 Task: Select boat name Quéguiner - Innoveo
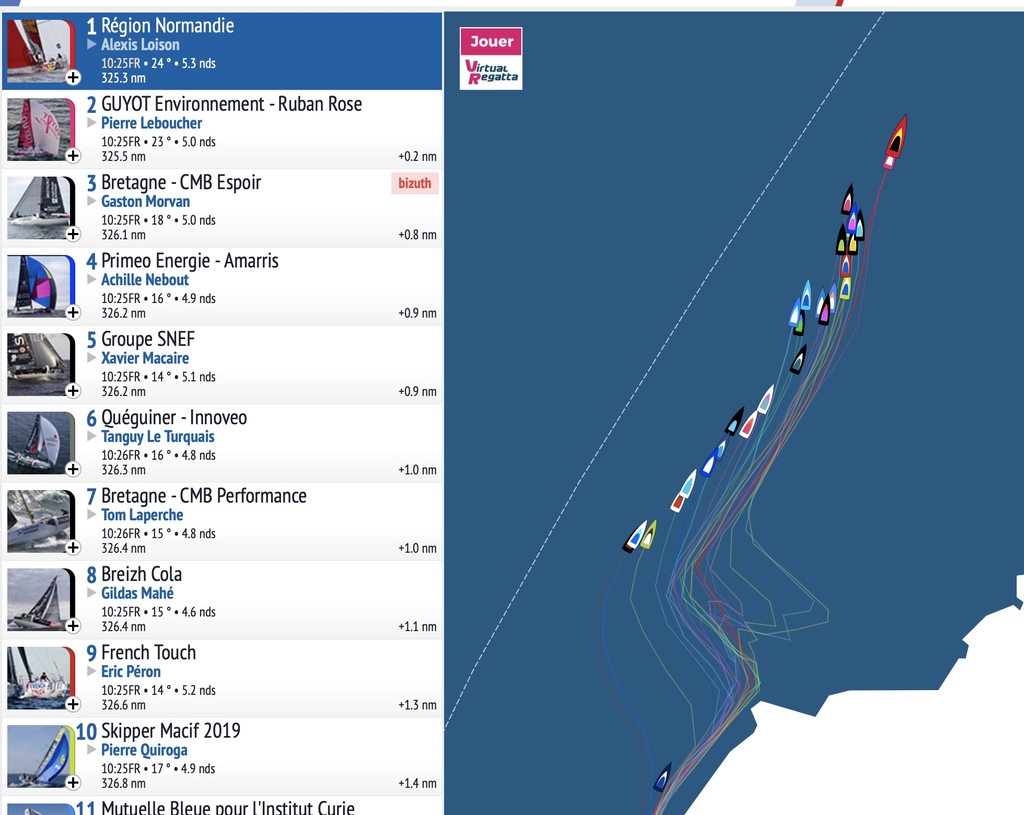click(x=174, y=417)
